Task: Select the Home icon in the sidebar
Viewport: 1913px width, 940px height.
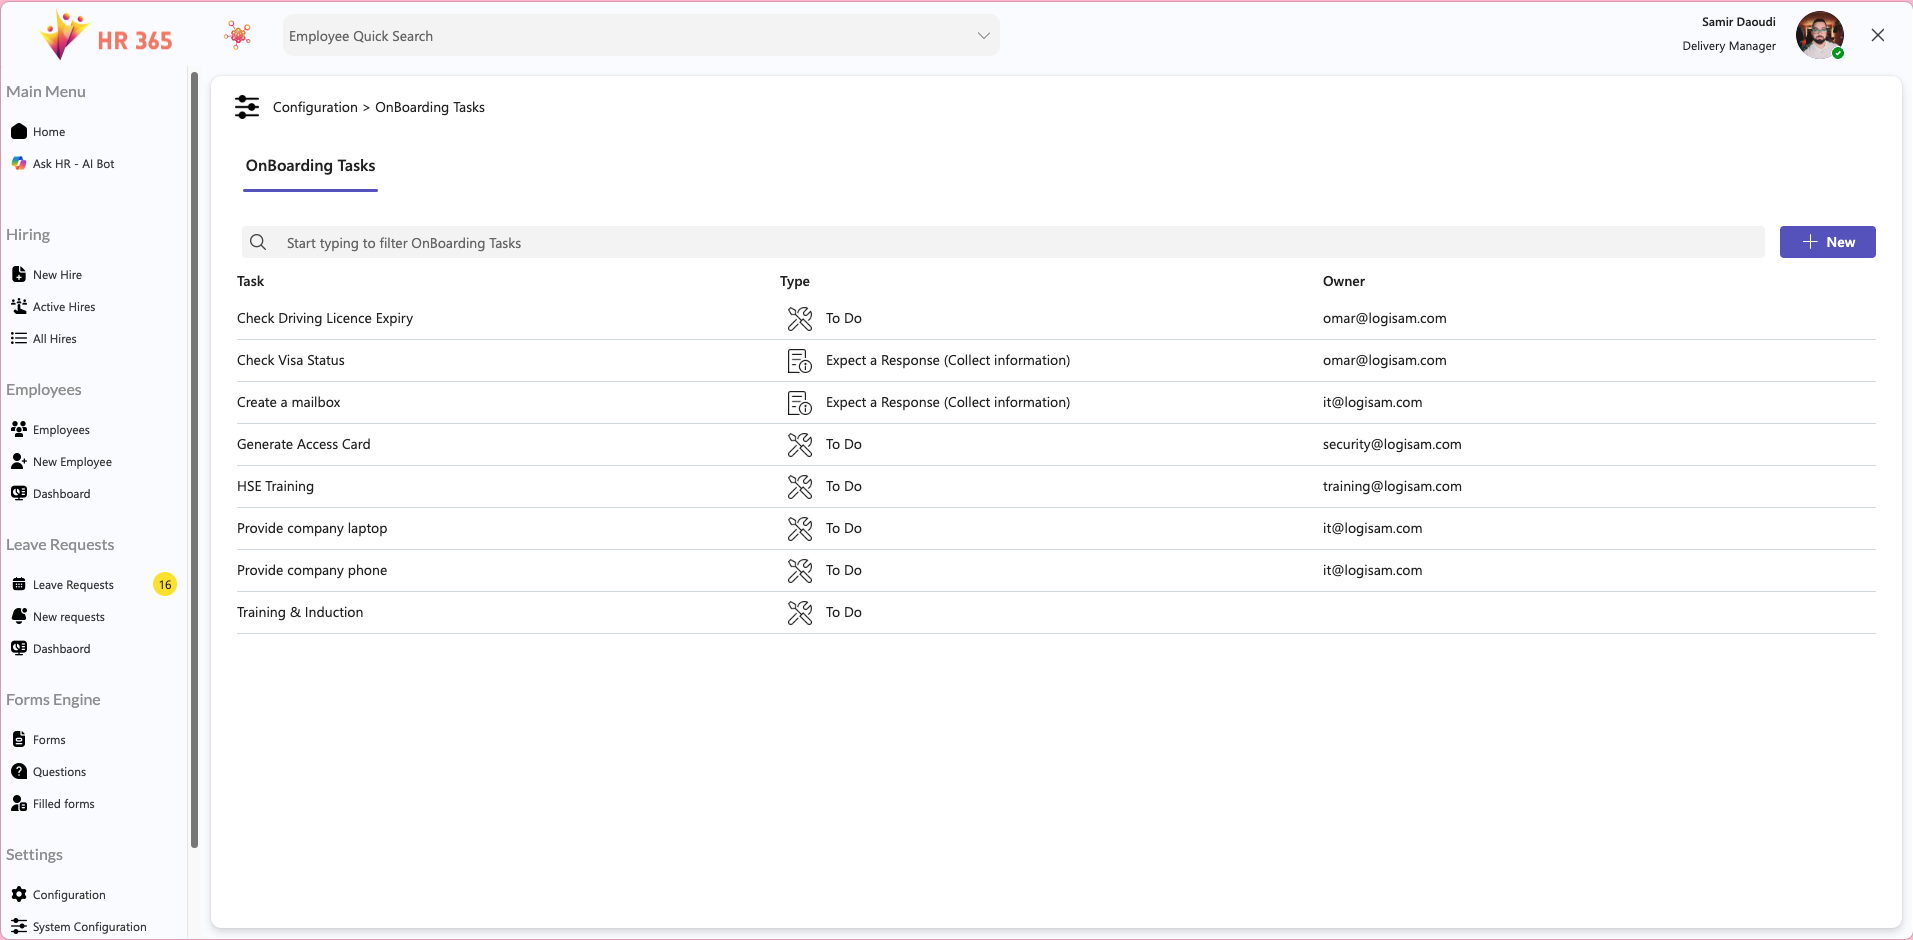Action: click(x=20, y=131)
